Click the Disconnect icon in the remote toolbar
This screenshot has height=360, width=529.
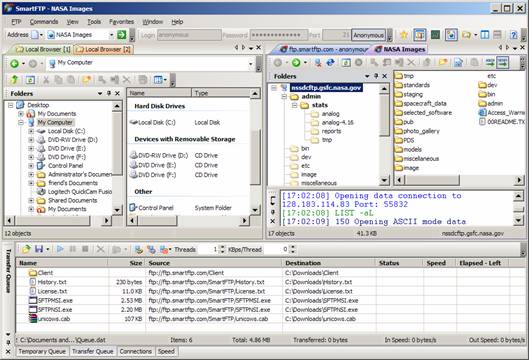(317, 62)
